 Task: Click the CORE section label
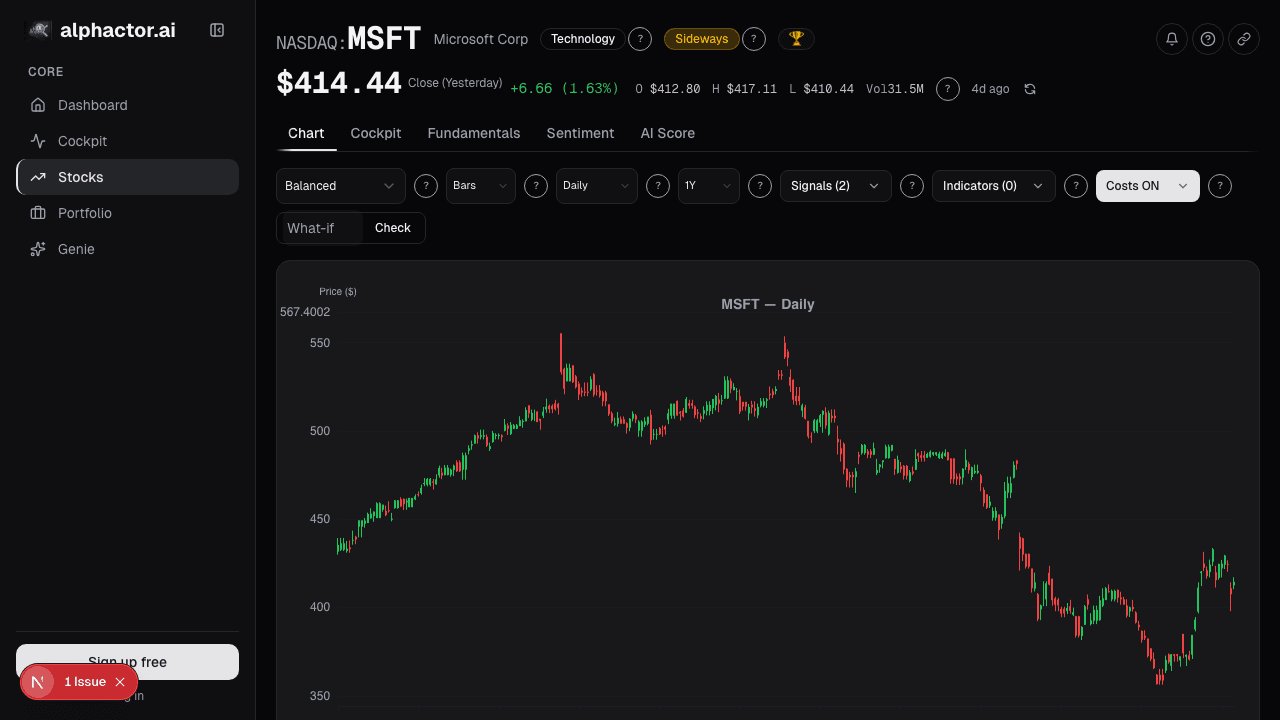(46, 72)
